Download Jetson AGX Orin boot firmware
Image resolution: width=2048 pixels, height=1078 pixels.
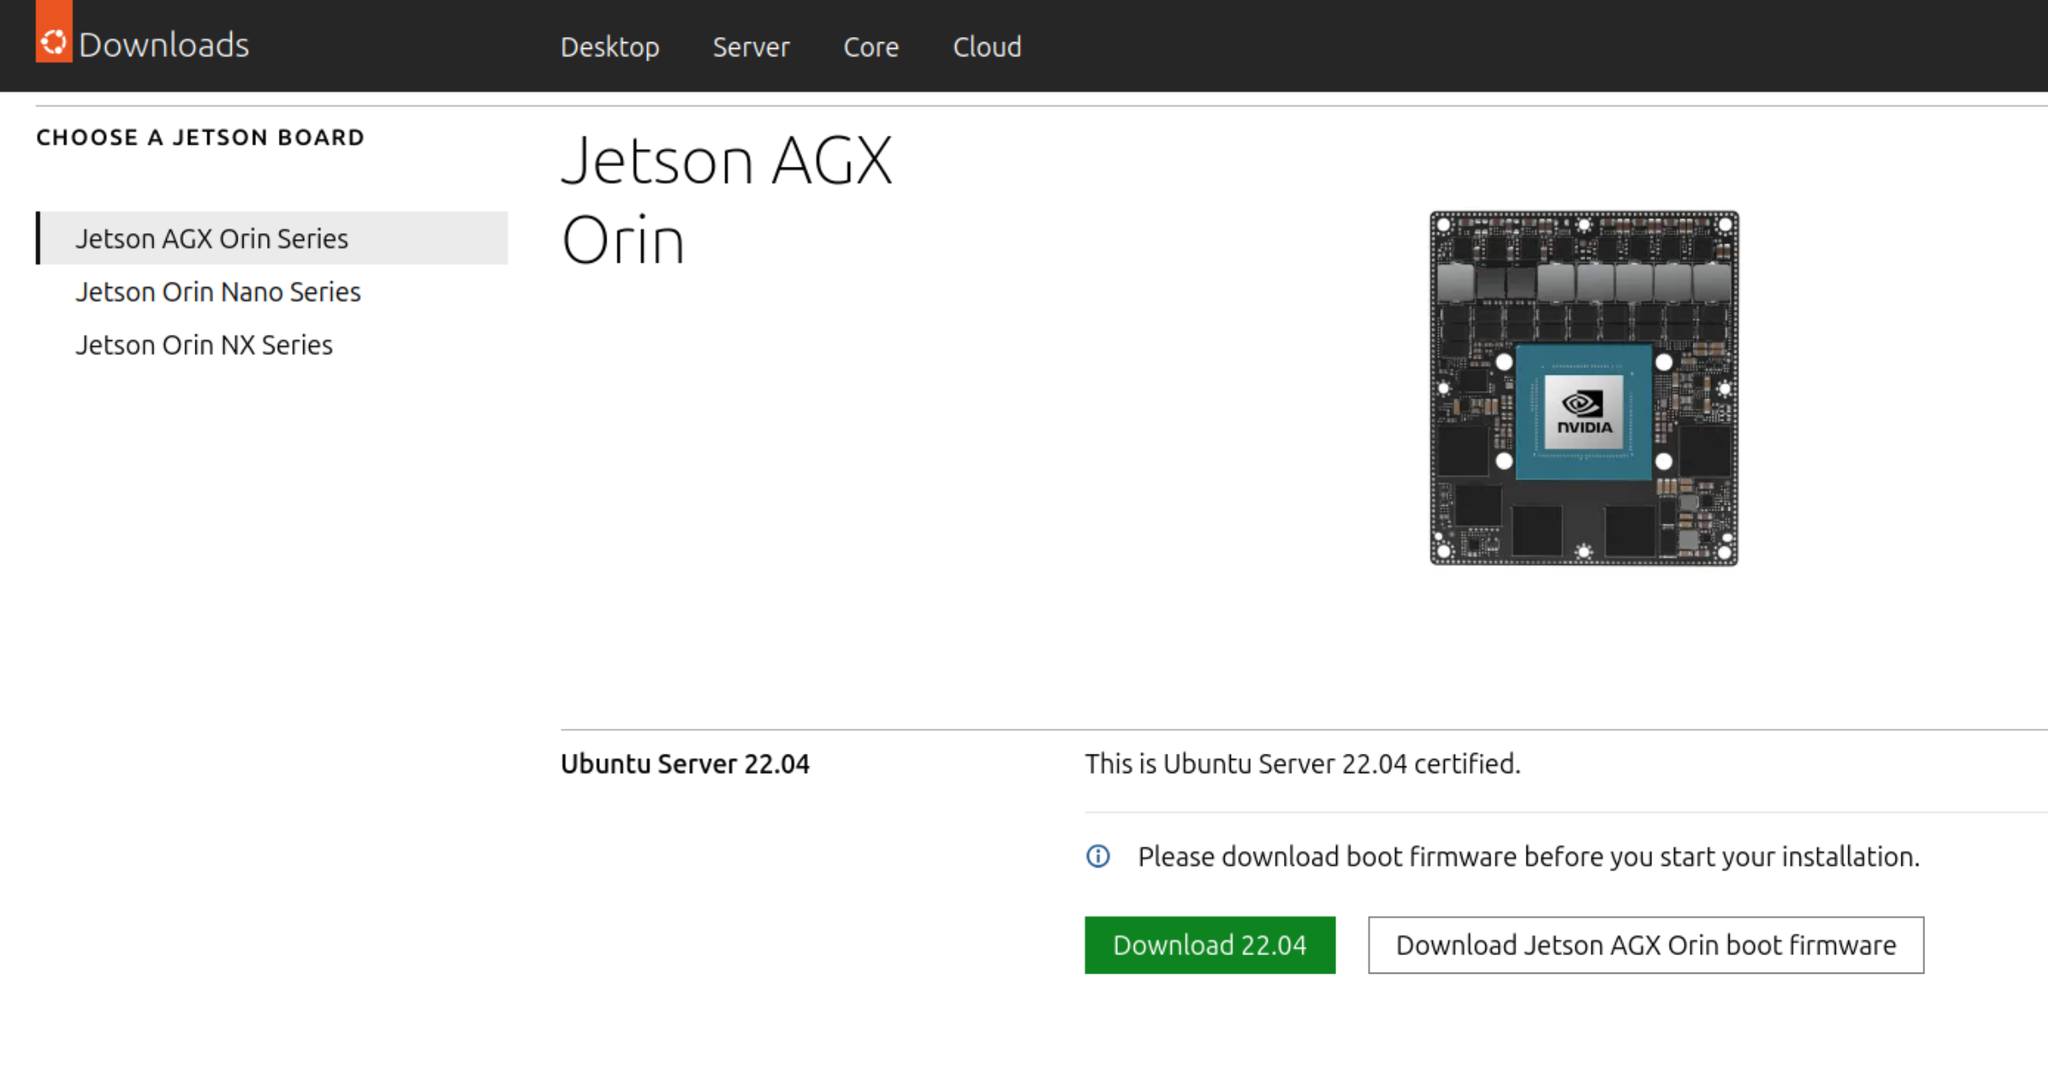pos(1646,945)
